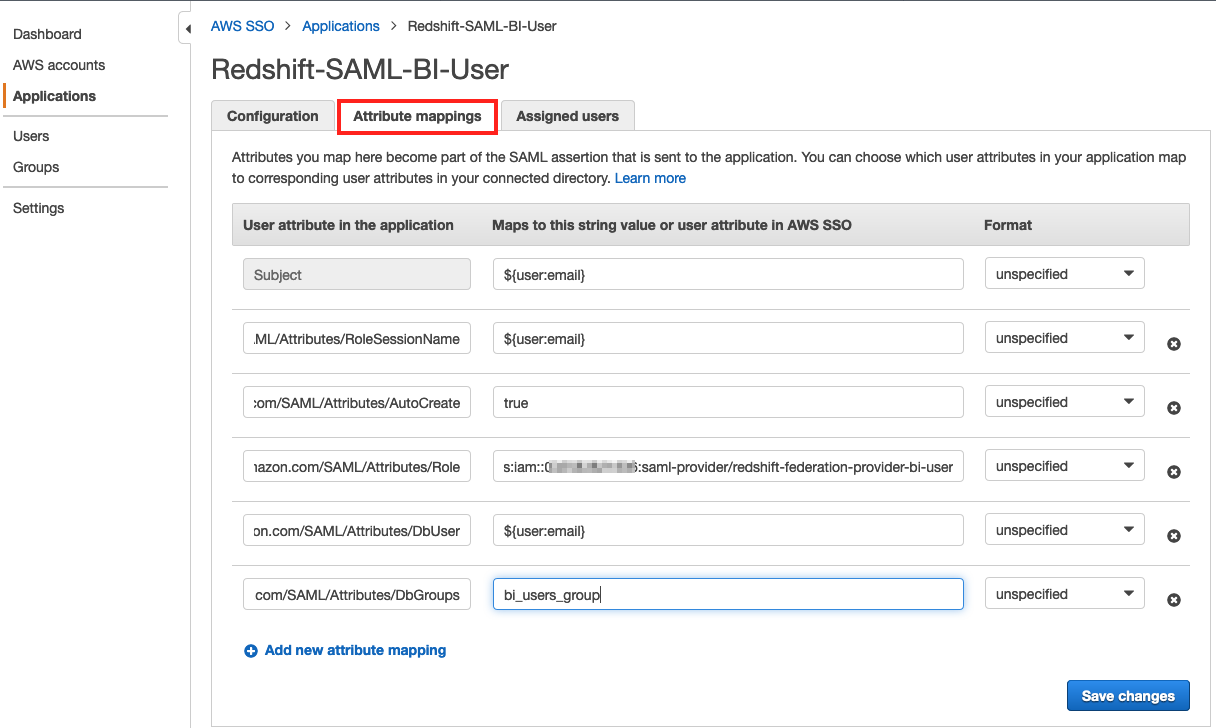Image resolution: width=1216 pixels, height=728 pixels.
Task: Click the DbGroups attribute name field
Action: (x=357, y=594)
